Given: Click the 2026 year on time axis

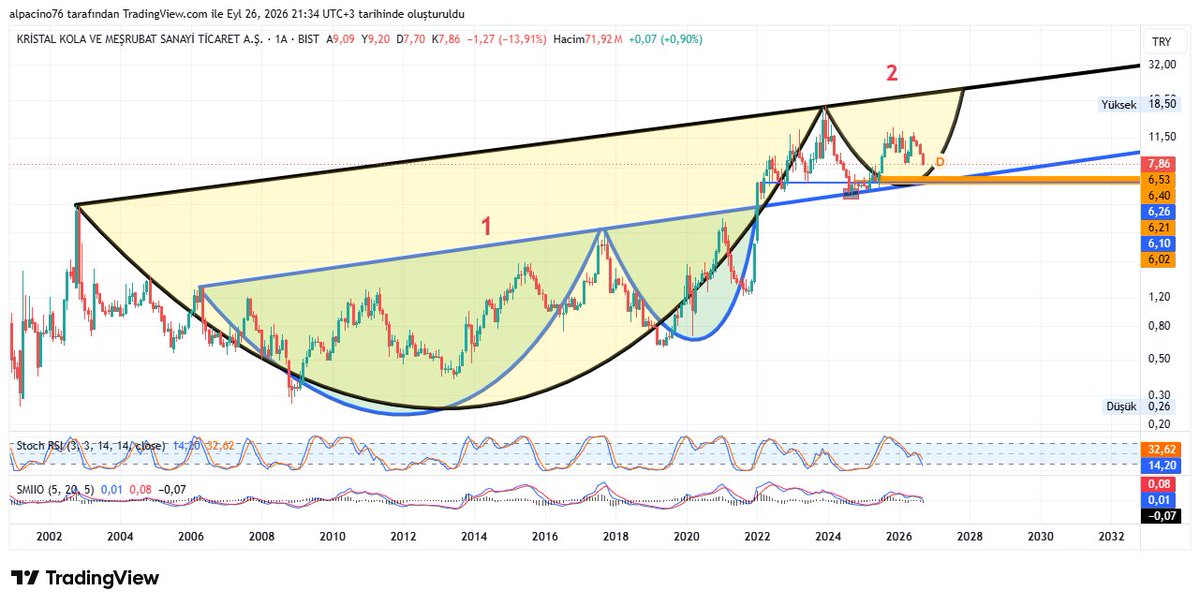Looking at the screenshot, I should tap(898, 537).
